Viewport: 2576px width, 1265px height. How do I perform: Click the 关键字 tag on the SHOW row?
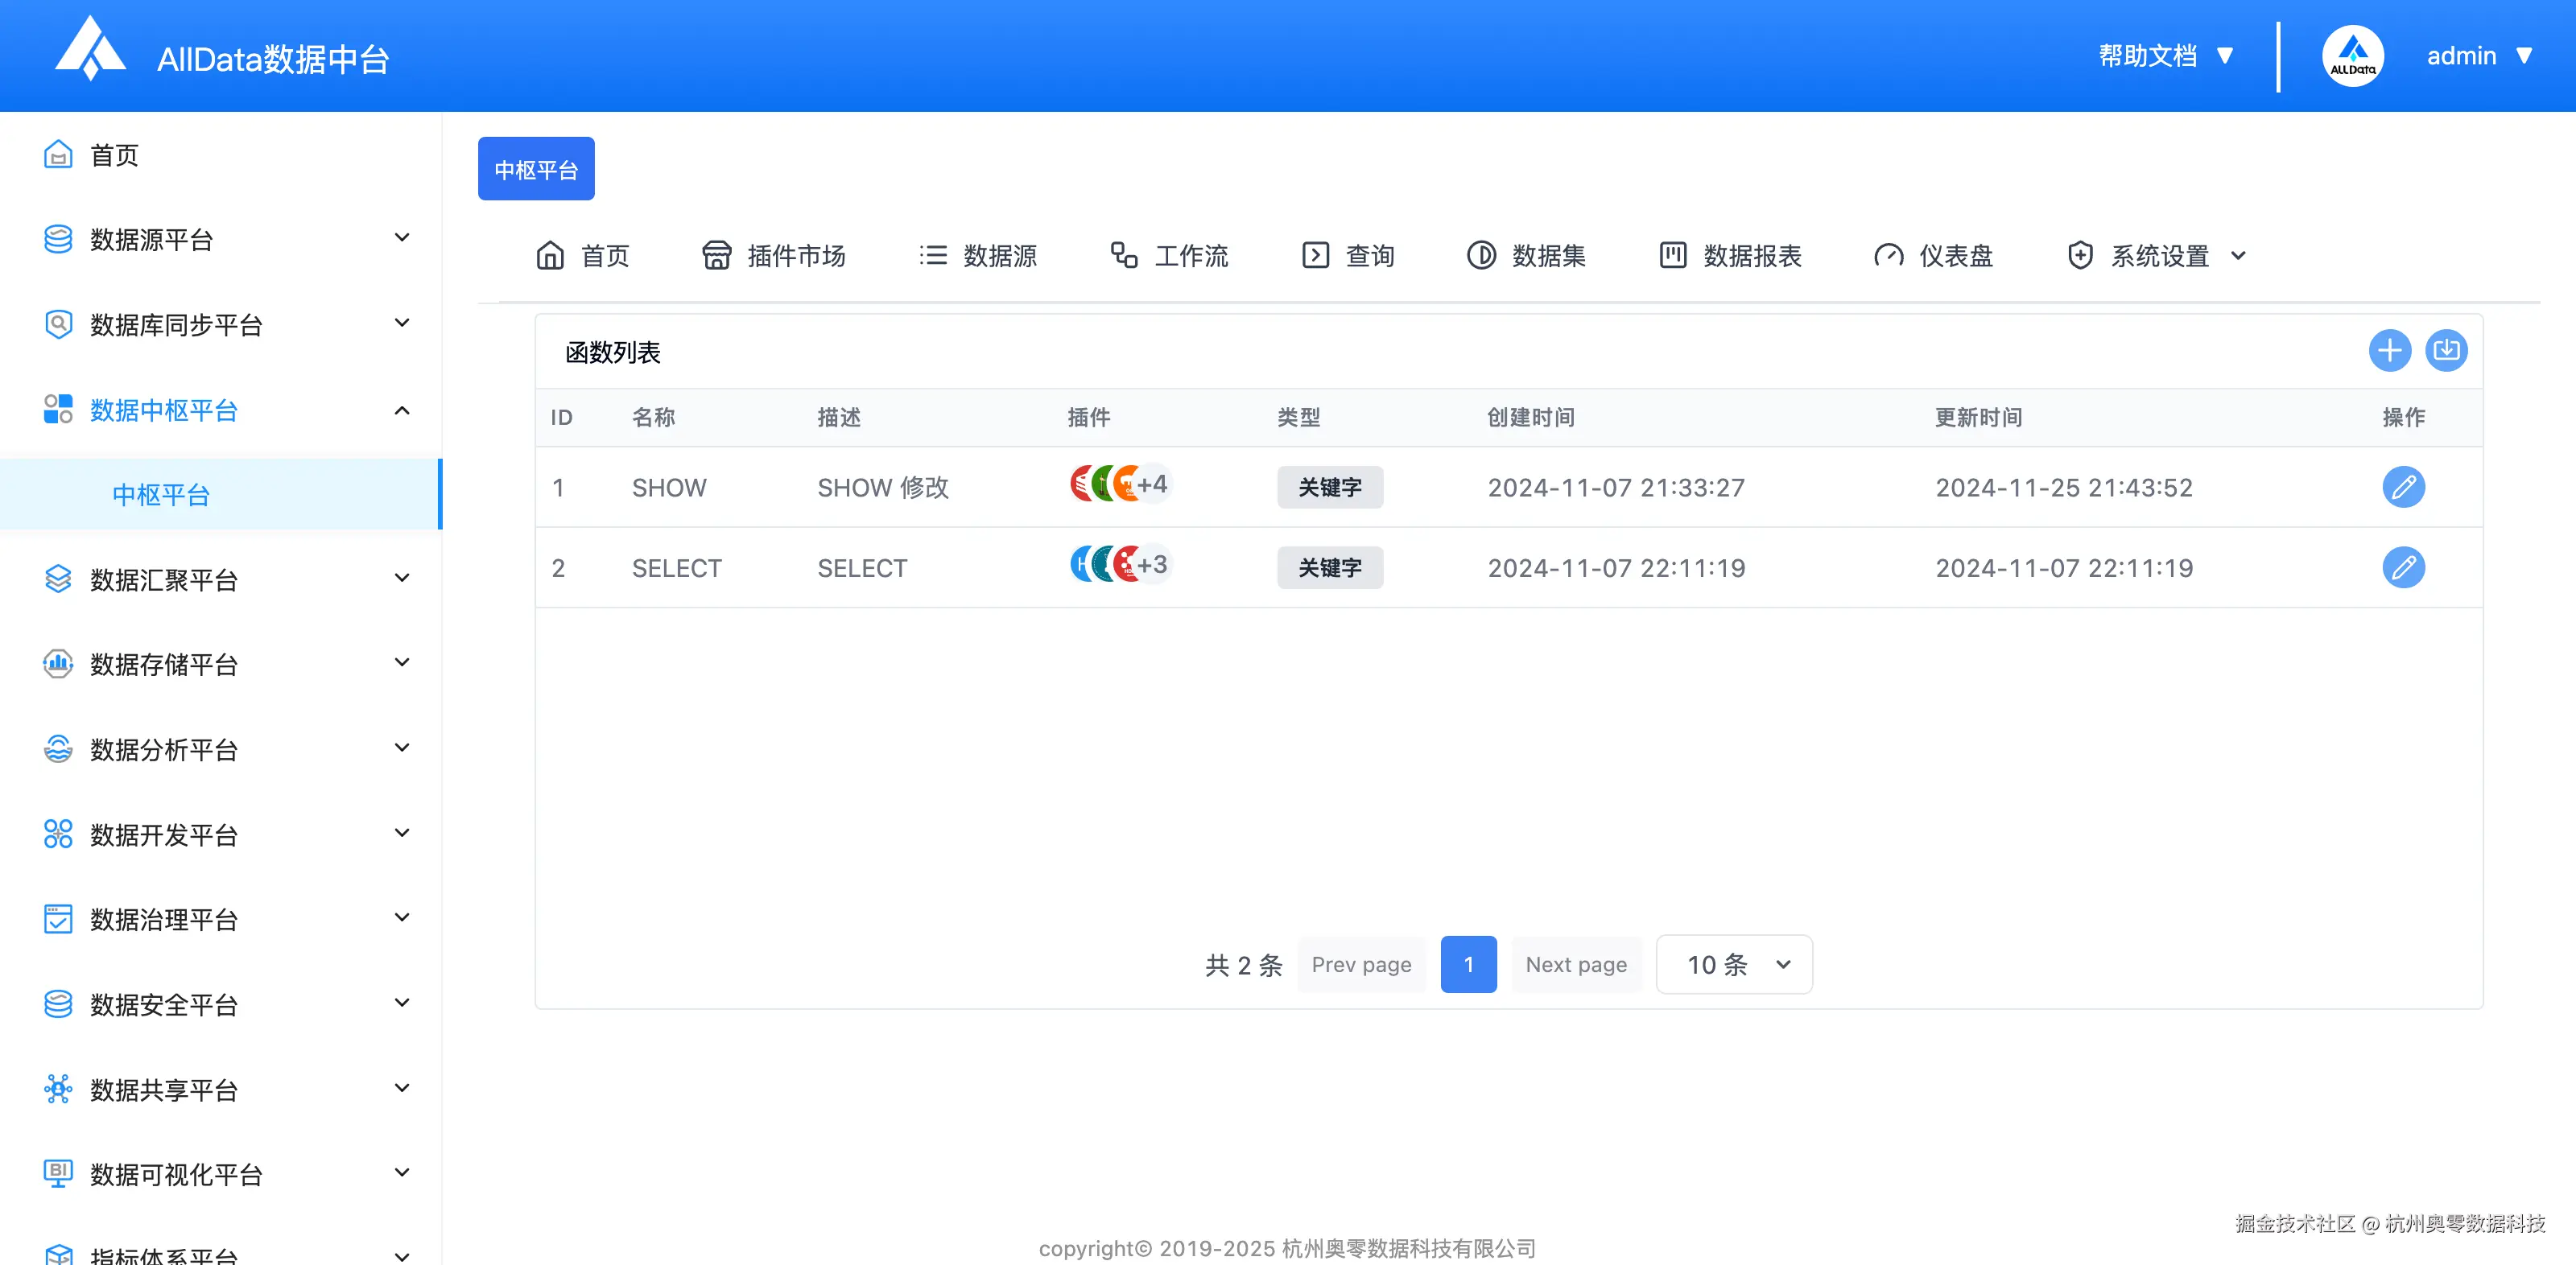[1330, 487]
